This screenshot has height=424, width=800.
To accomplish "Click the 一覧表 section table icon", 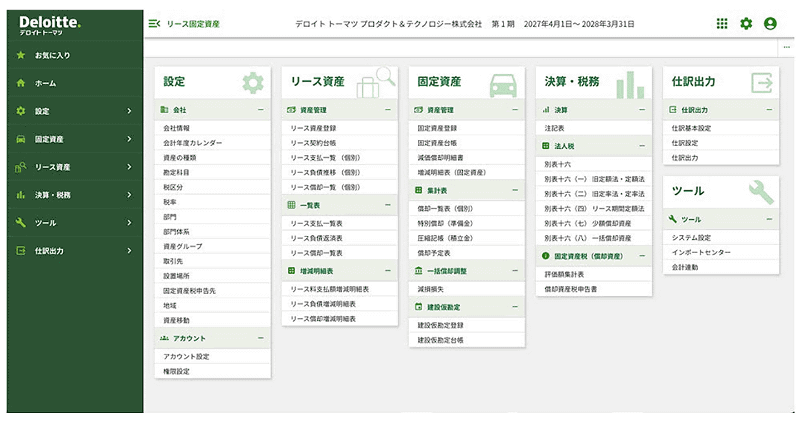I will [291, 205].
